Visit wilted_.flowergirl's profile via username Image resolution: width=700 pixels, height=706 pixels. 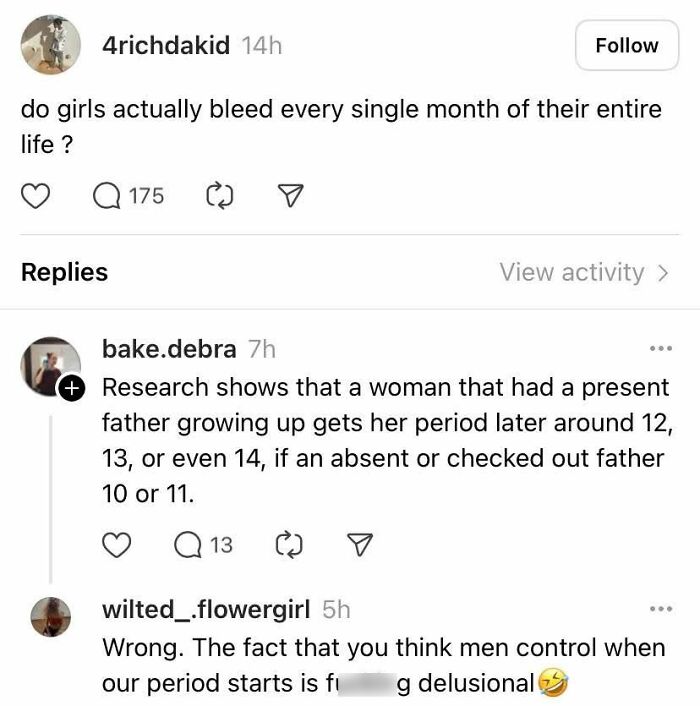point(206,608)
